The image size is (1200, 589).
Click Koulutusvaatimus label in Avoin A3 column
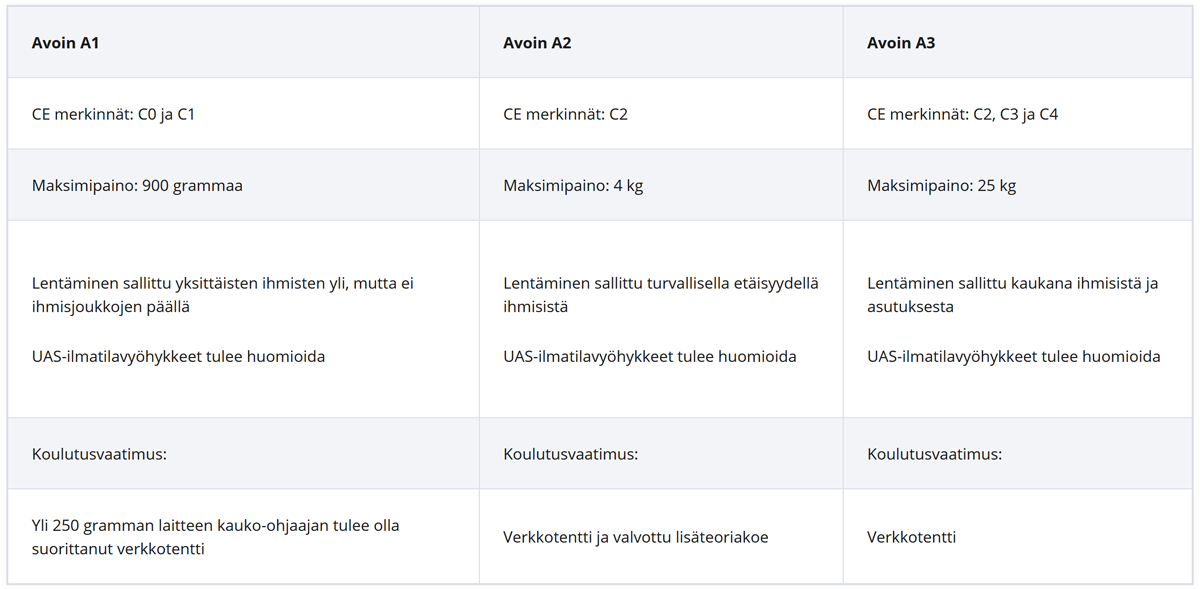tap(934, 454)
